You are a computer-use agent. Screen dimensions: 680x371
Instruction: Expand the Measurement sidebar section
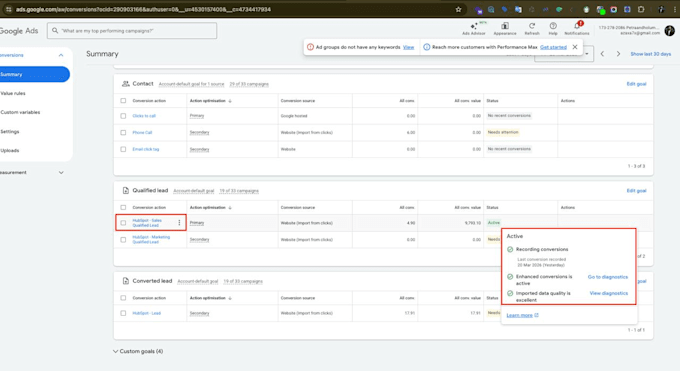[x=61, y=172]
